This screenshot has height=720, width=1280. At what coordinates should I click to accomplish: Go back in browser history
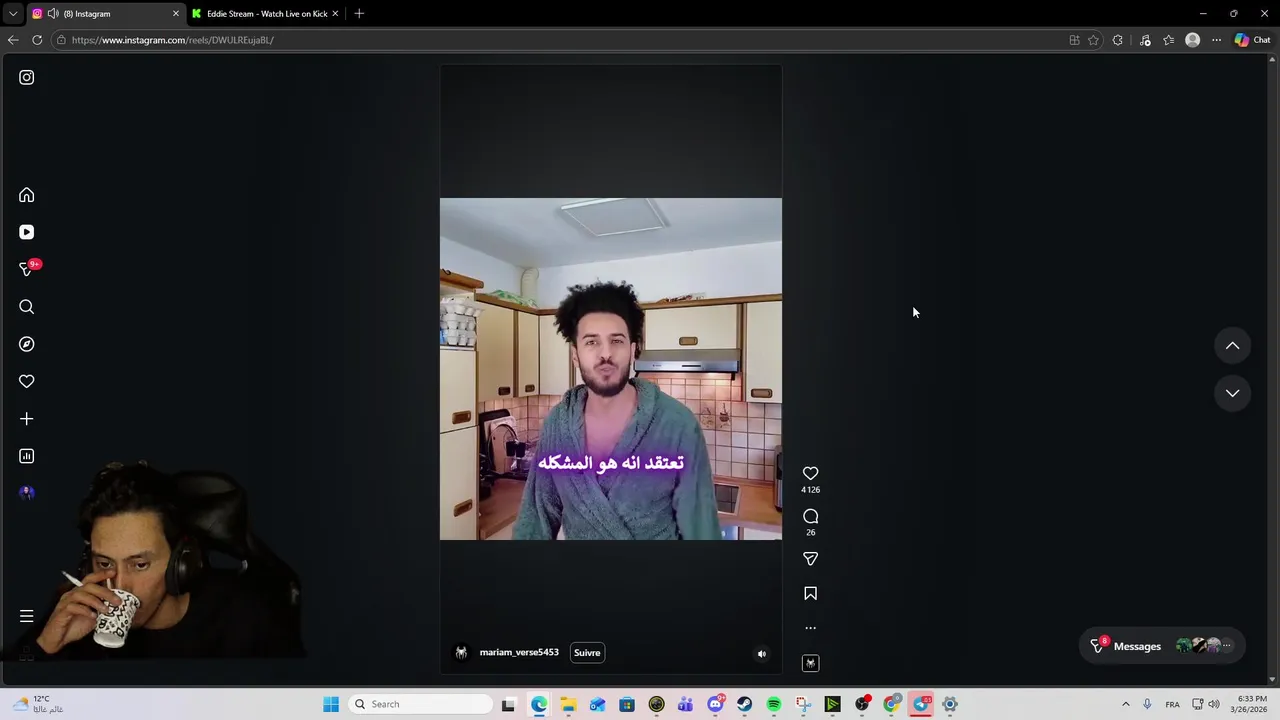click(13, 40)
